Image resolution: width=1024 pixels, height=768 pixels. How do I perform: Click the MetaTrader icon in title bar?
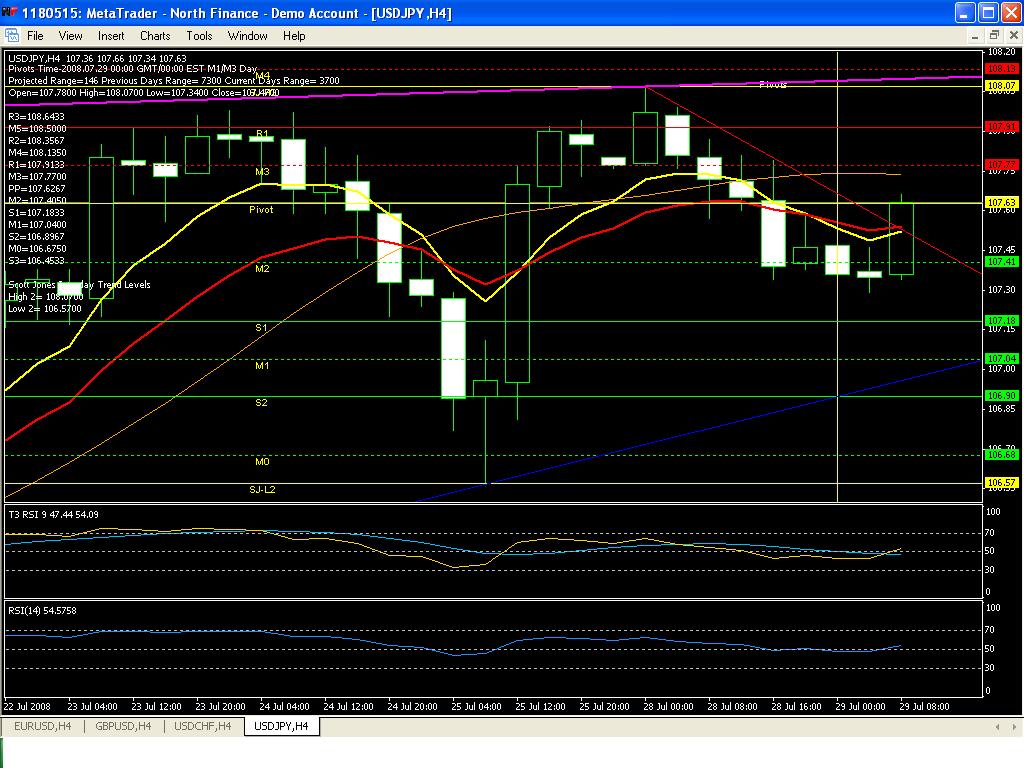click(11, 13)
